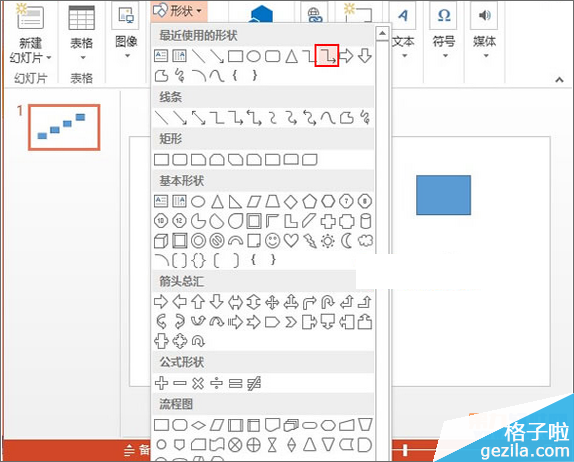Screen dimensions: 574x462
Task: Select the flowchart collate shape
Action: (x=272, y=445)
